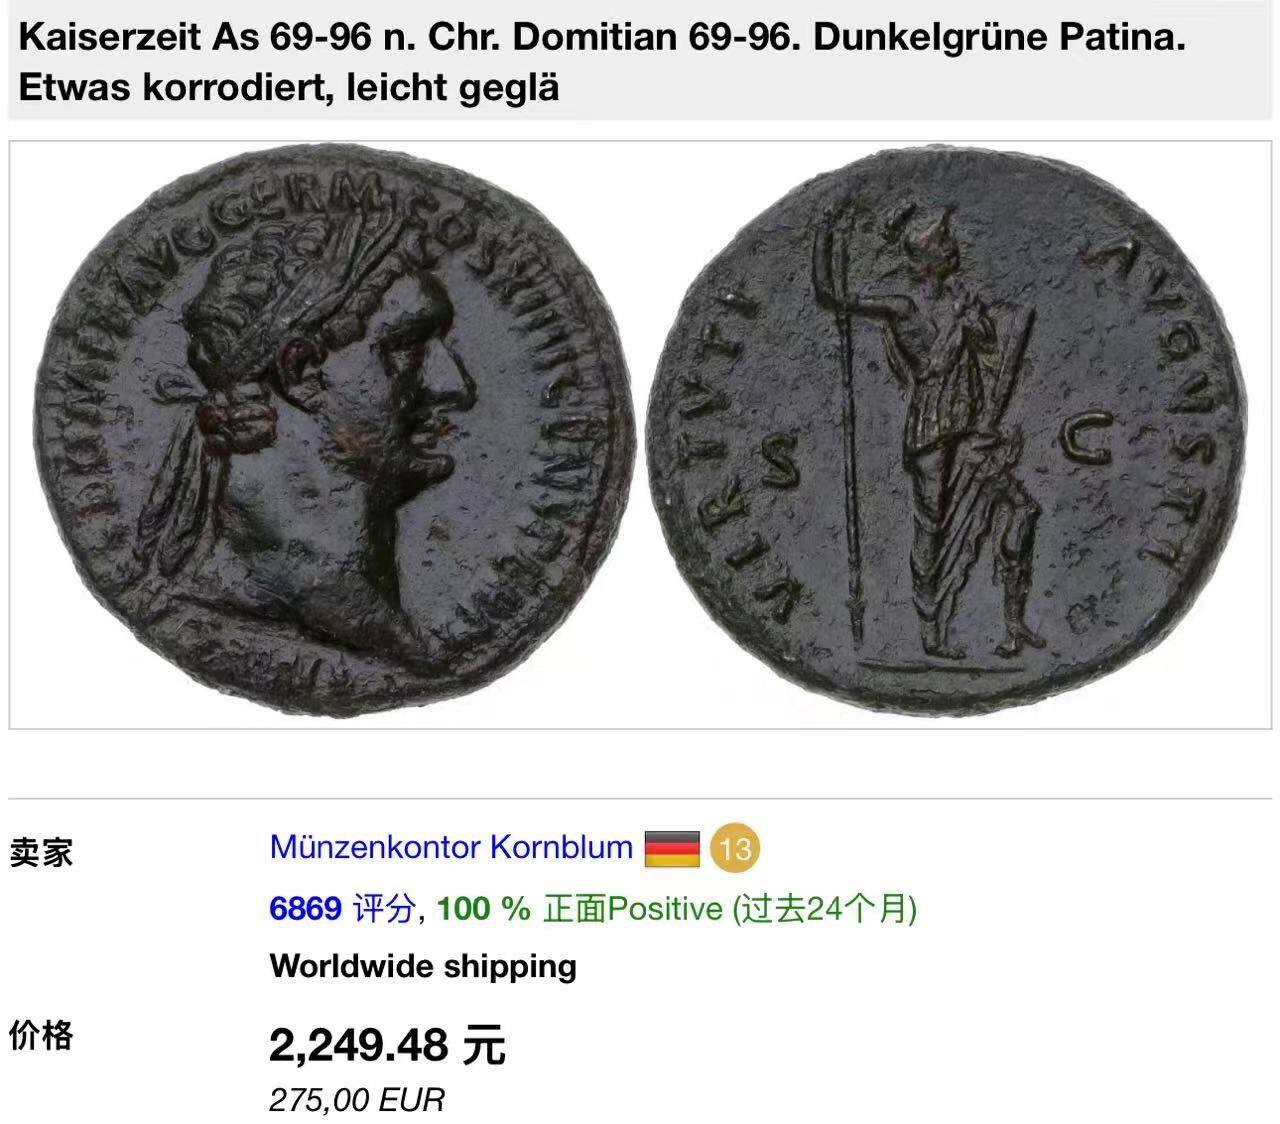Screen dimensions: 1280x1124
Task: Open the 6869 ratings count link
Action: tap(305, 908)
